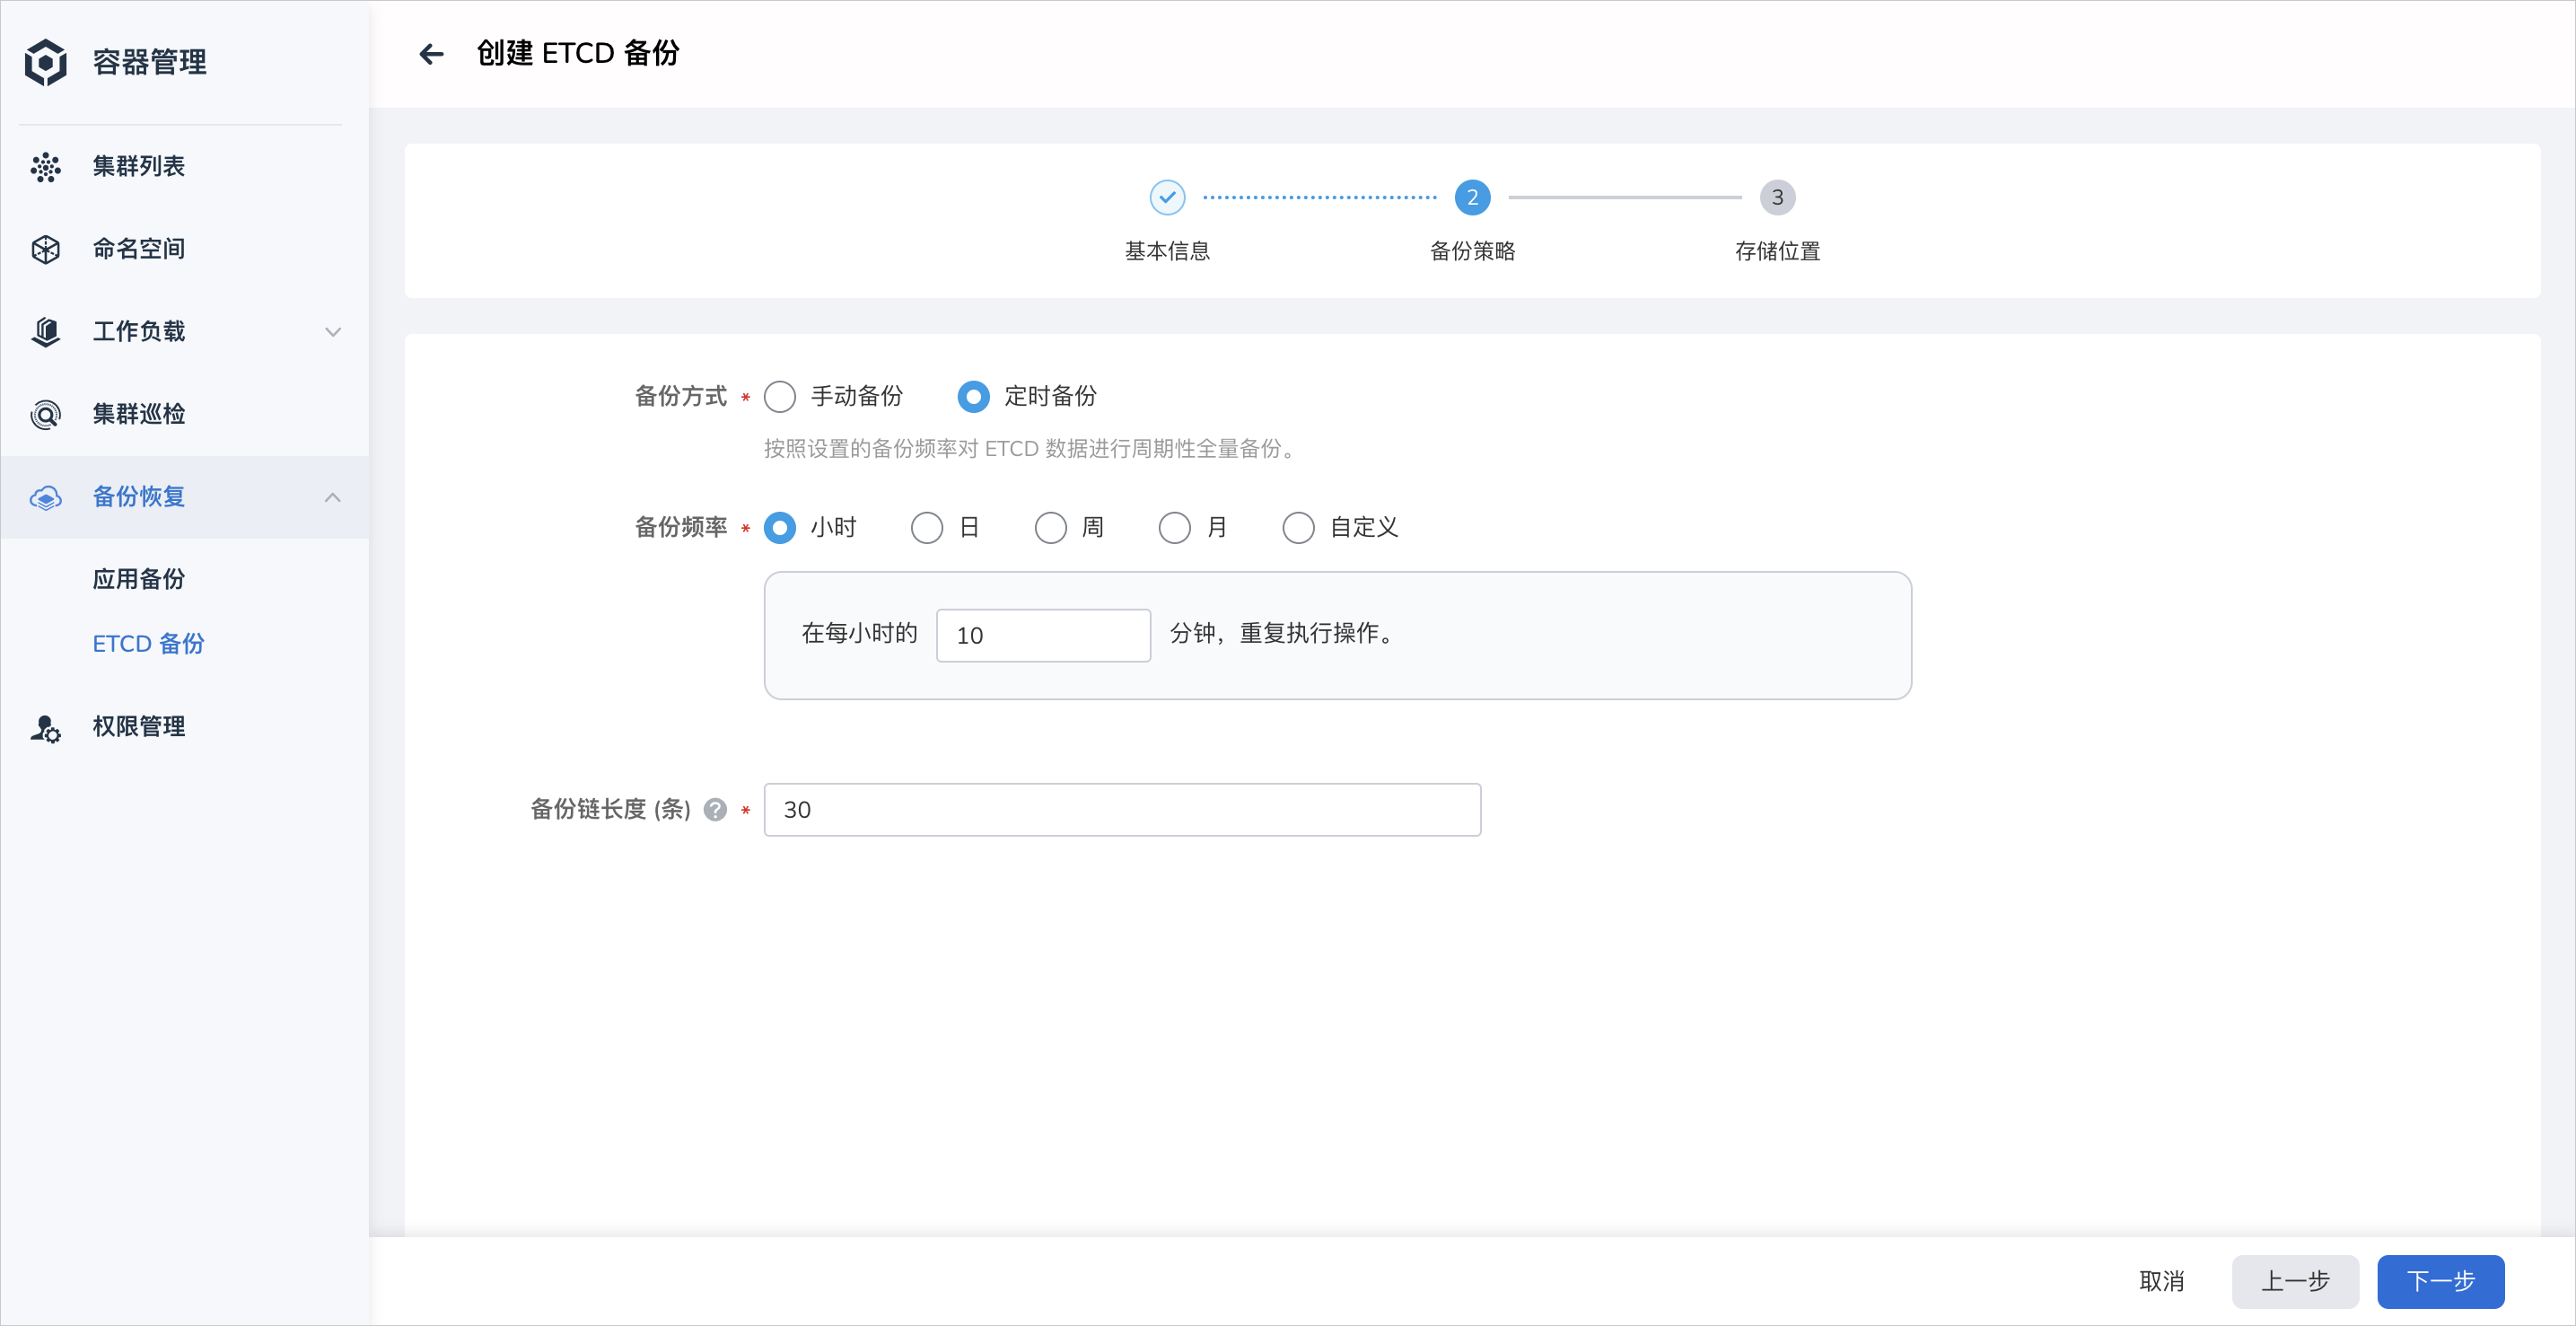Click the help icon beside 备份链长度
This screenshot has height=1326, width=2576.
click(715, 810)
